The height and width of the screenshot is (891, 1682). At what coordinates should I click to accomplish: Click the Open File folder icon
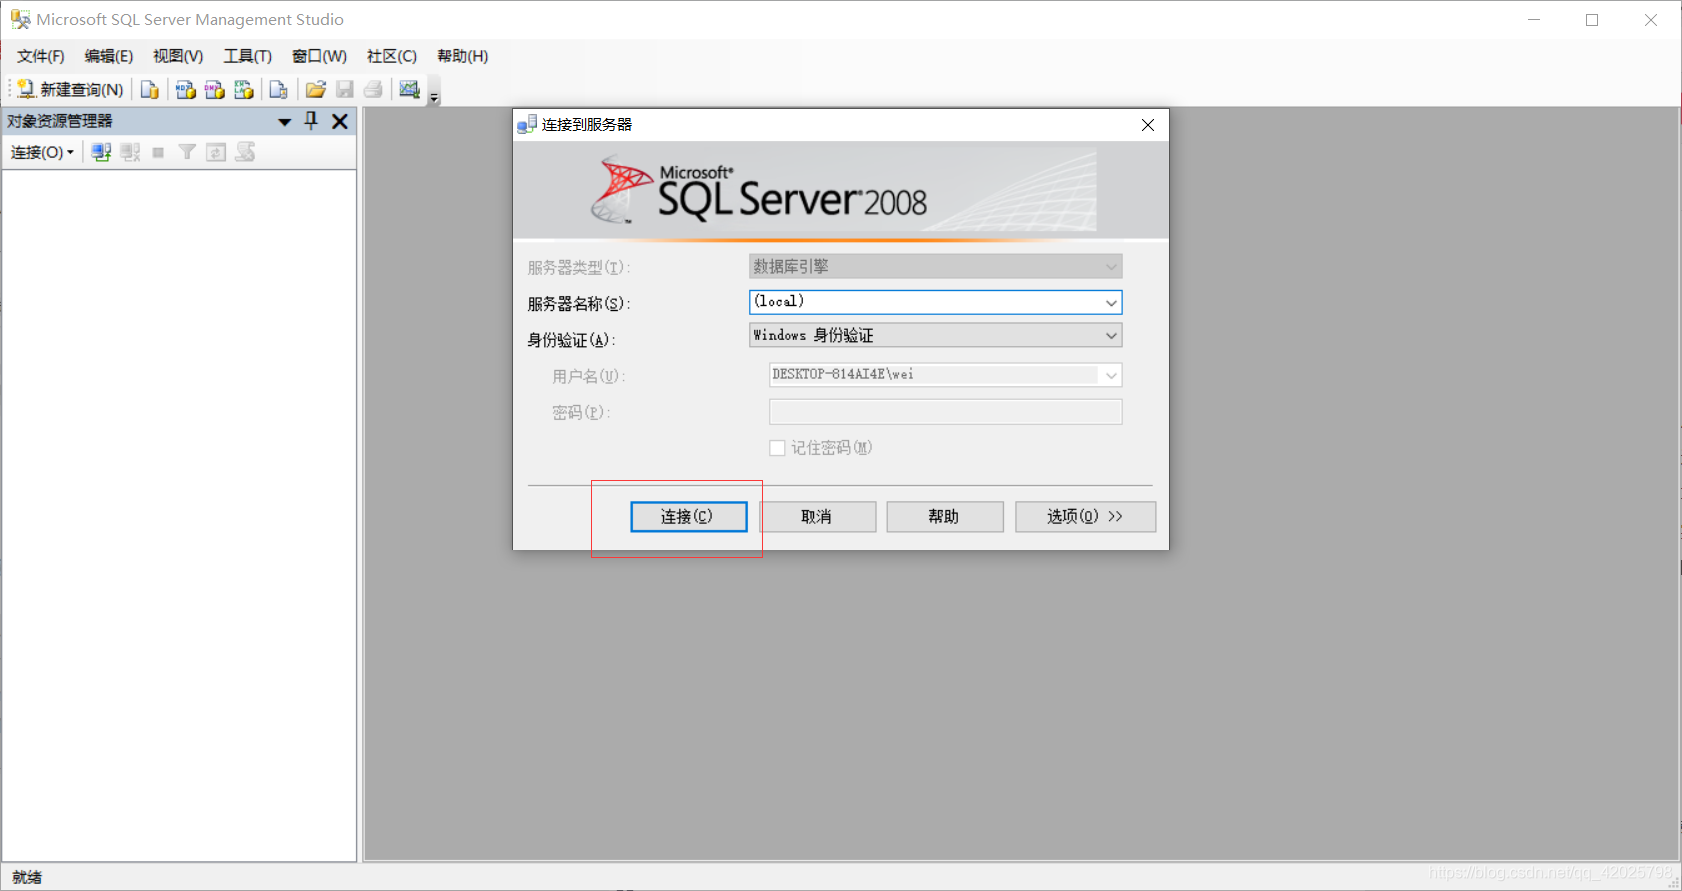coord(316,90)
